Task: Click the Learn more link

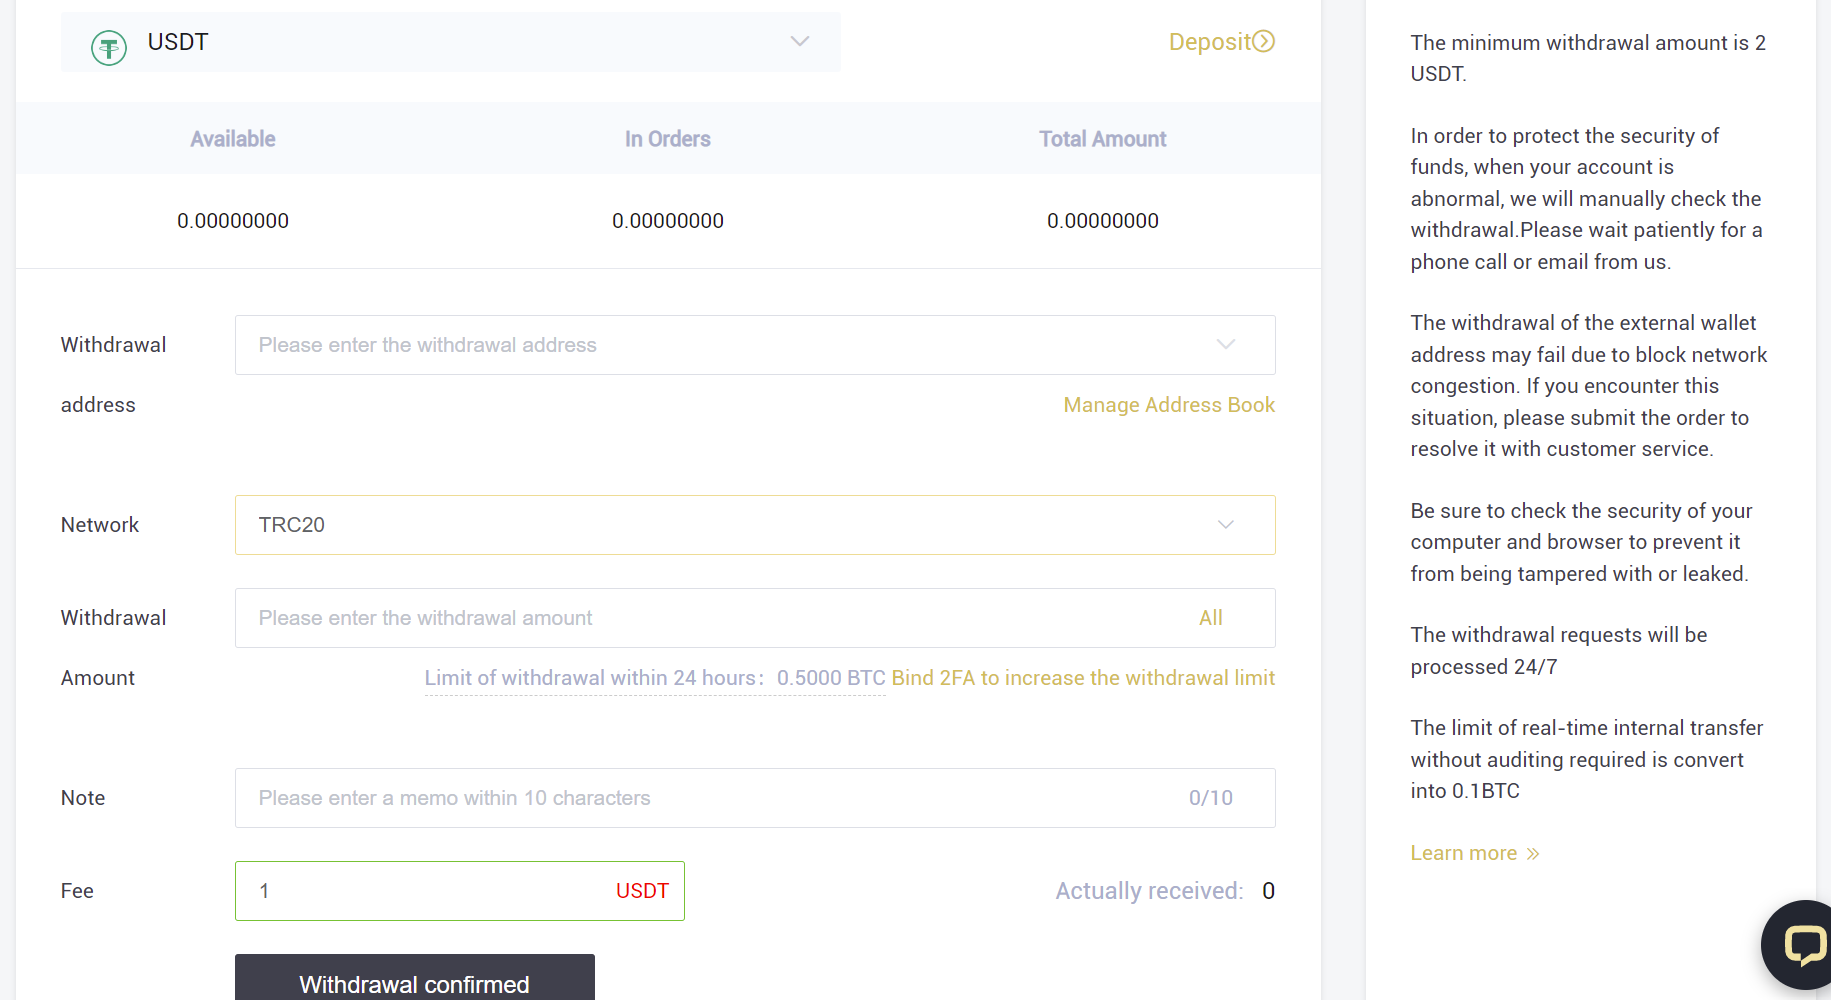Action: click(x=1463, y=853)
